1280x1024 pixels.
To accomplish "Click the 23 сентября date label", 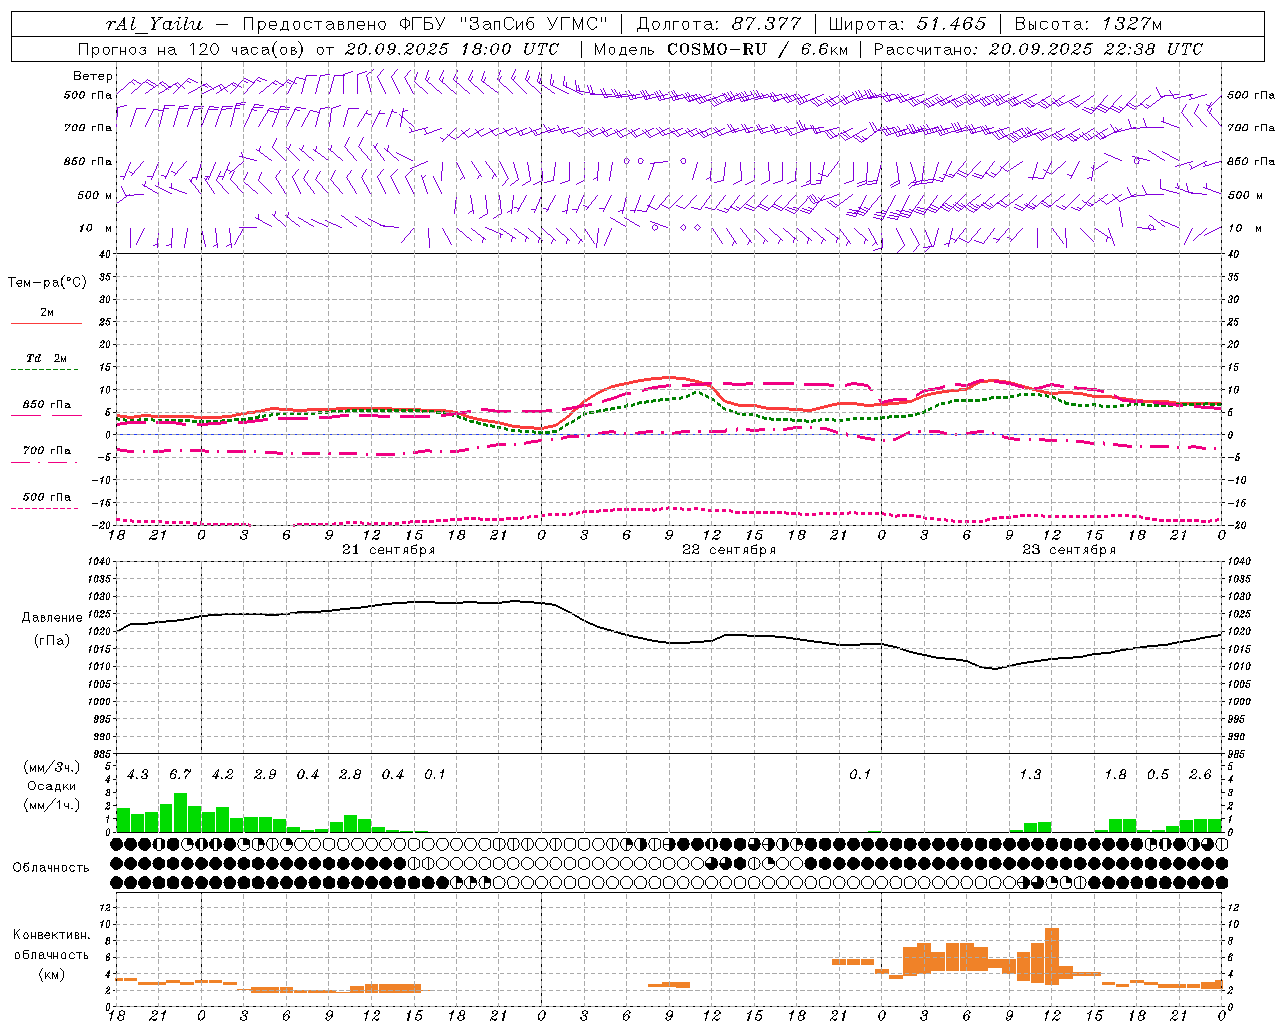I will (1068, 550).
